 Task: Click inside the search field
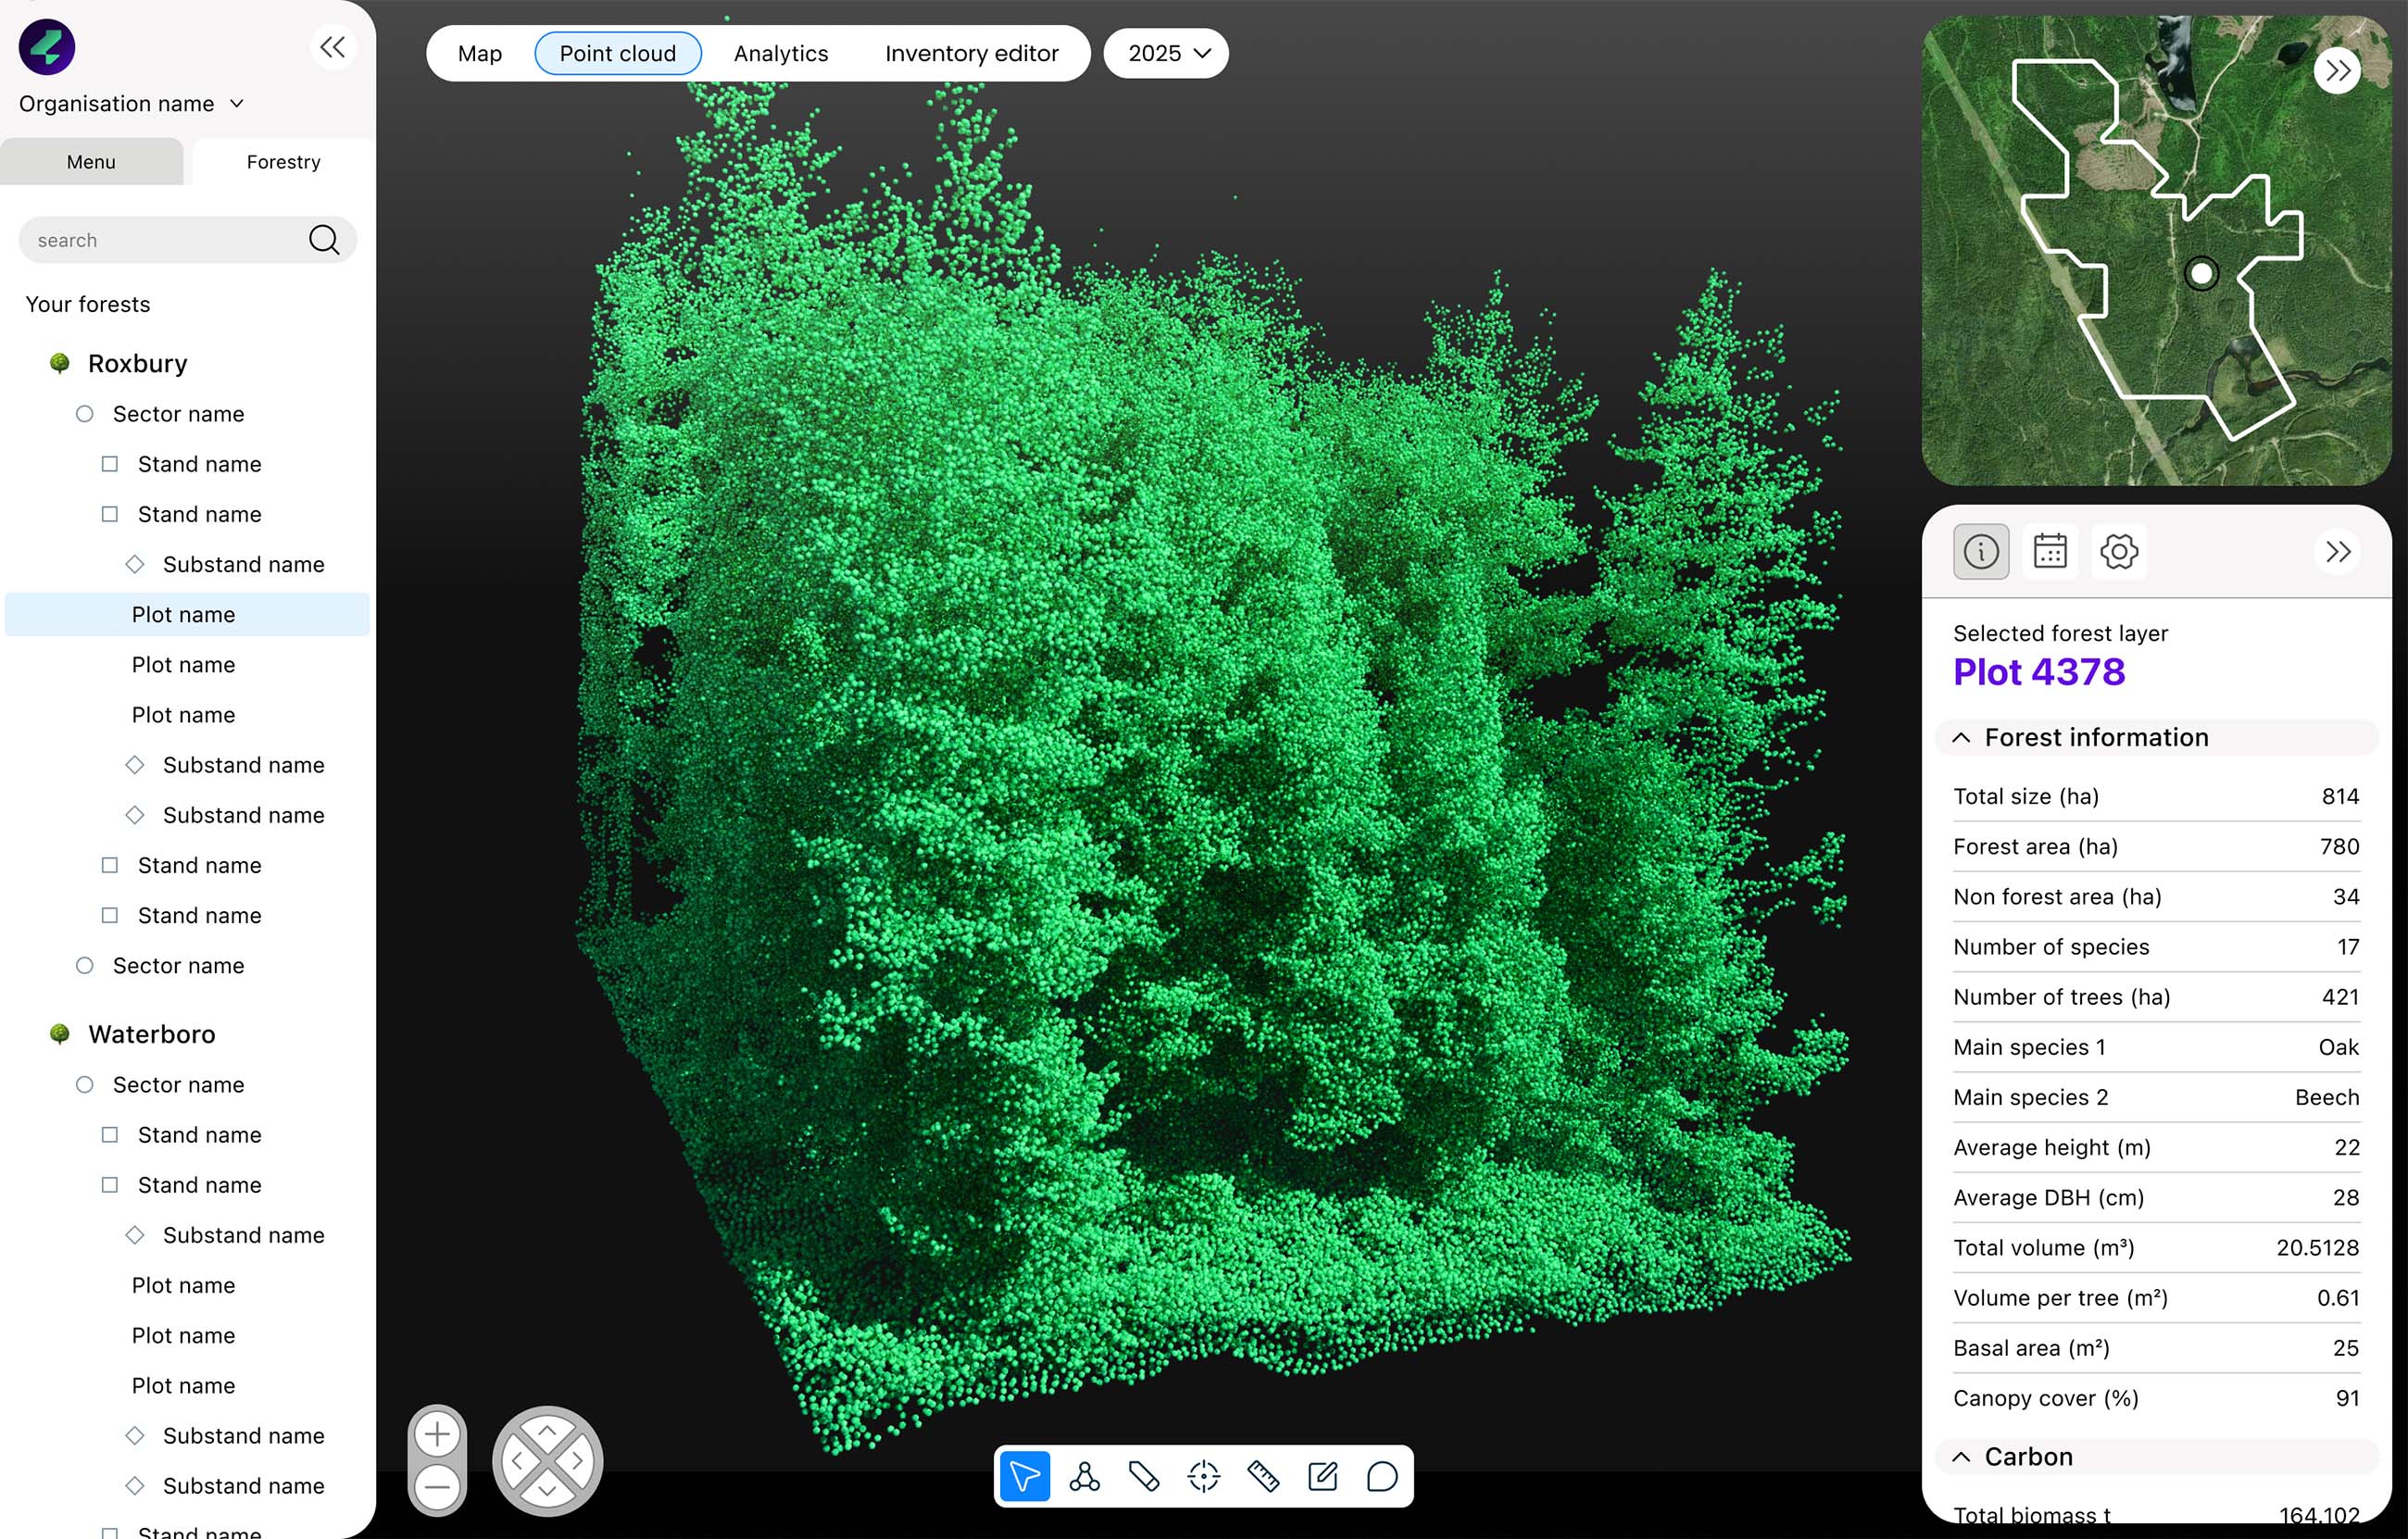160,240
